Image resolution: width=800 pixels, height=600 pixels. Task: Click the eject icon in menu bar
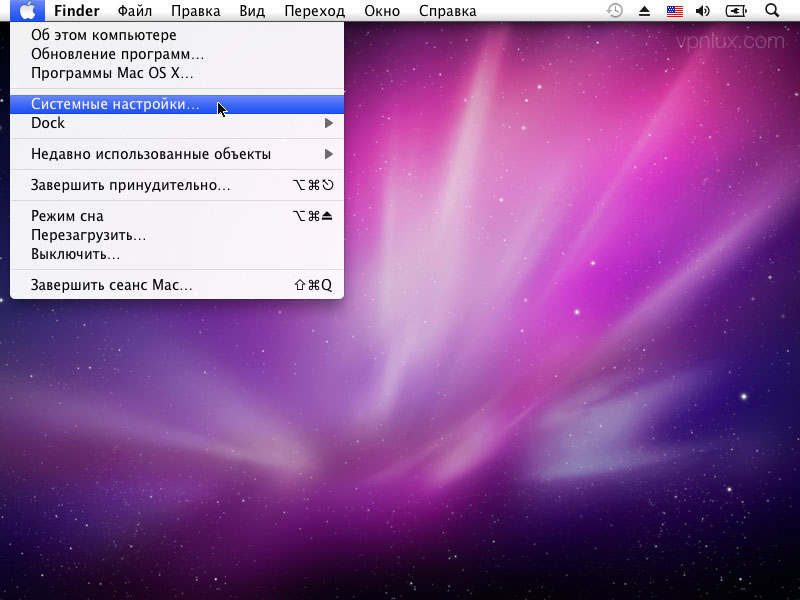tap(644, 11)
